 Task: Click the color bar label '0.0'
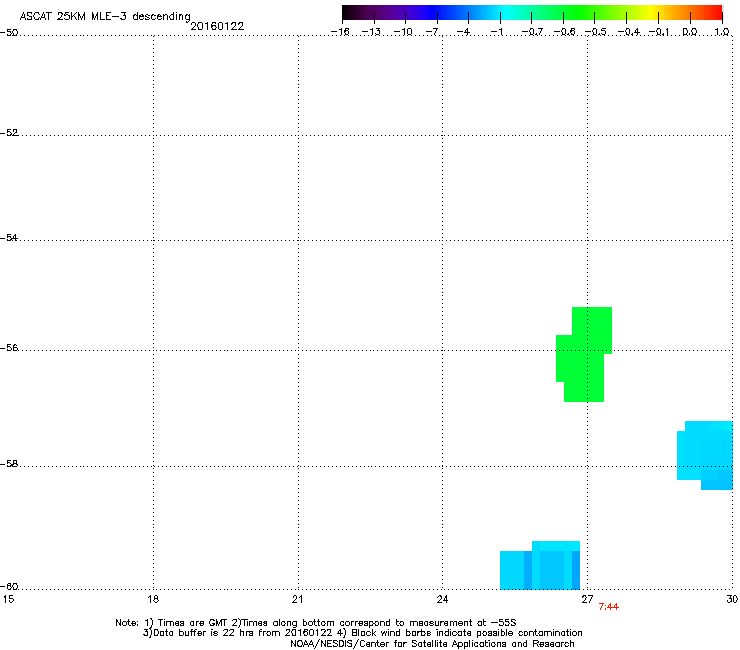coord(690,32)
